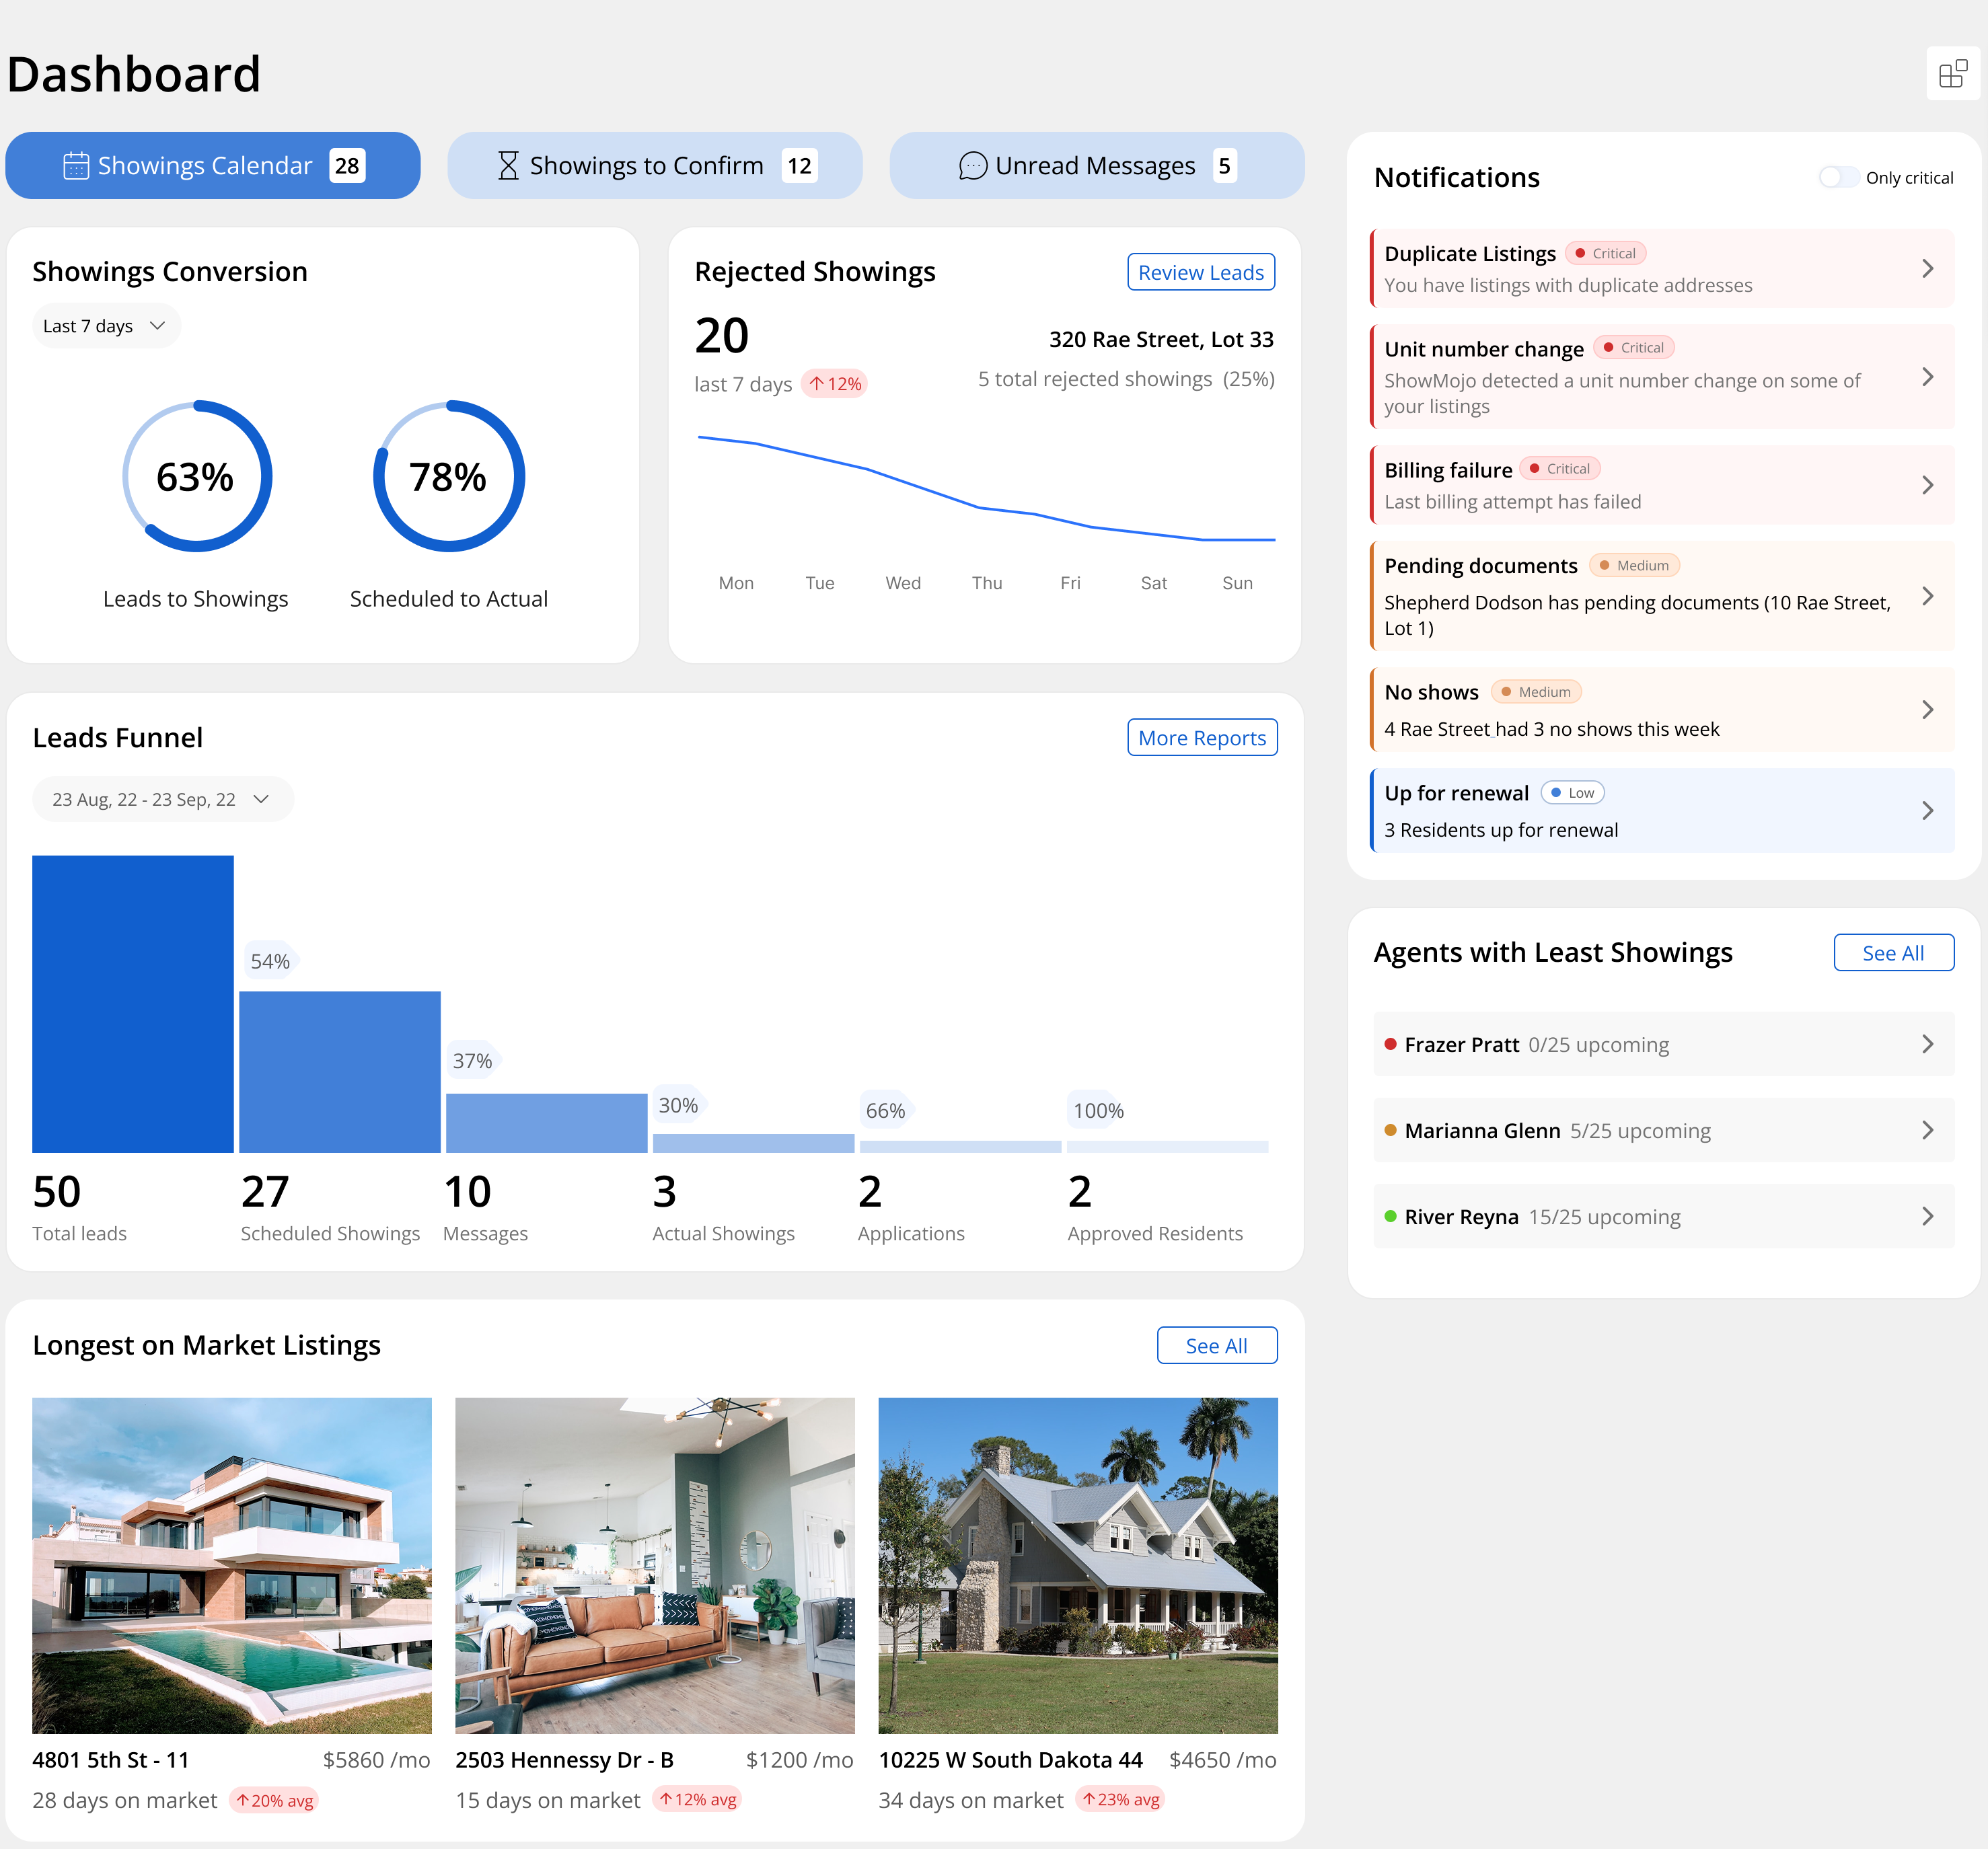
Task: Click the 12% increase badge in Rejected Showings
Action: [833, 383]
